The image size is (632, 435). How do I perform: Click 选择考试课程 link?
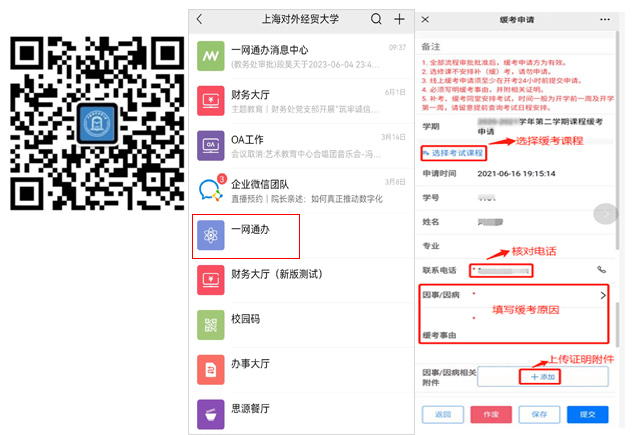point(453,152)
